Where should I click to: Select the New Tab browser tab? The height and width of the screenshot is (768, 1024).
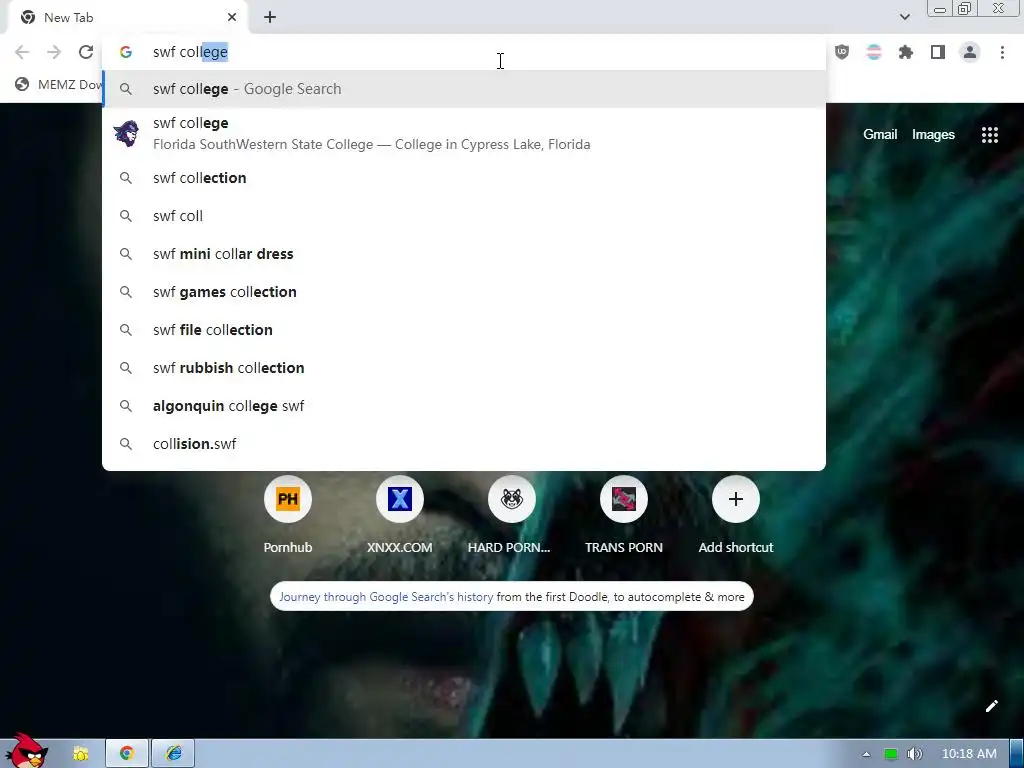[x=127, y=18]
